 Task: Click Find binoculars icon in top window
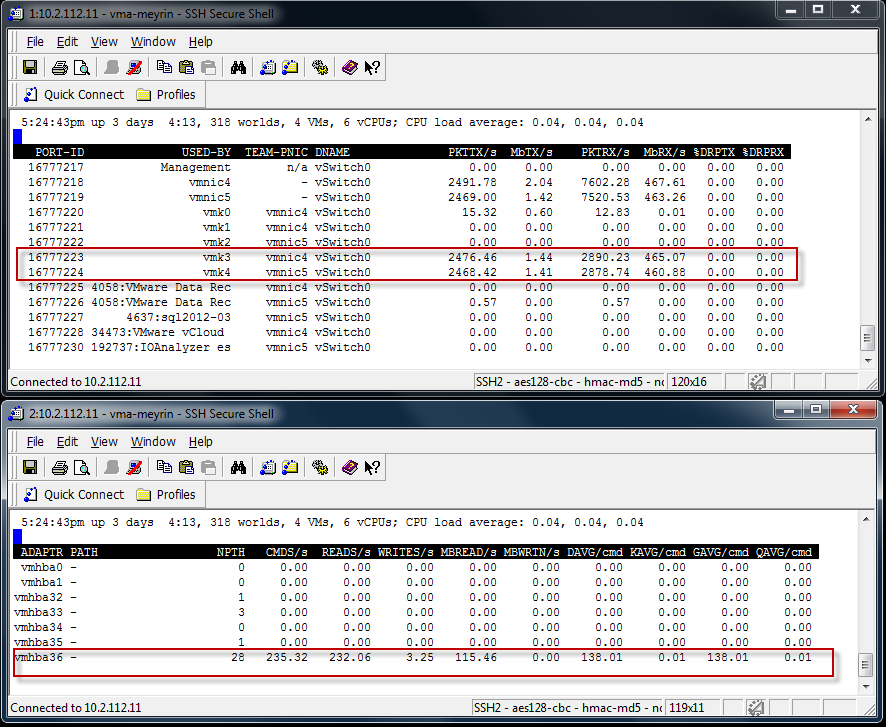(238, 68)
